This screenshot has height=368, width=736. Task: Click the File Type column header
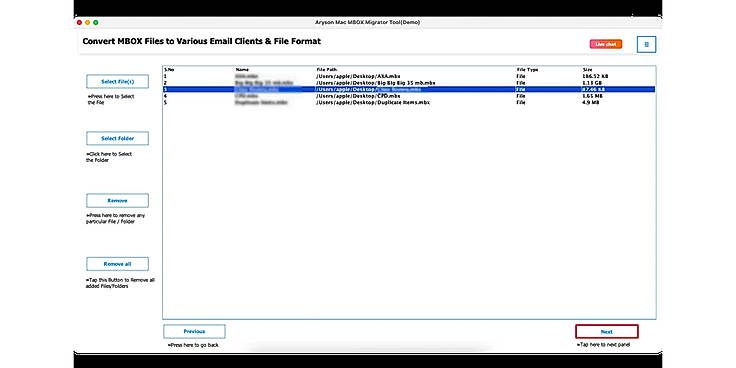point(527,69)
